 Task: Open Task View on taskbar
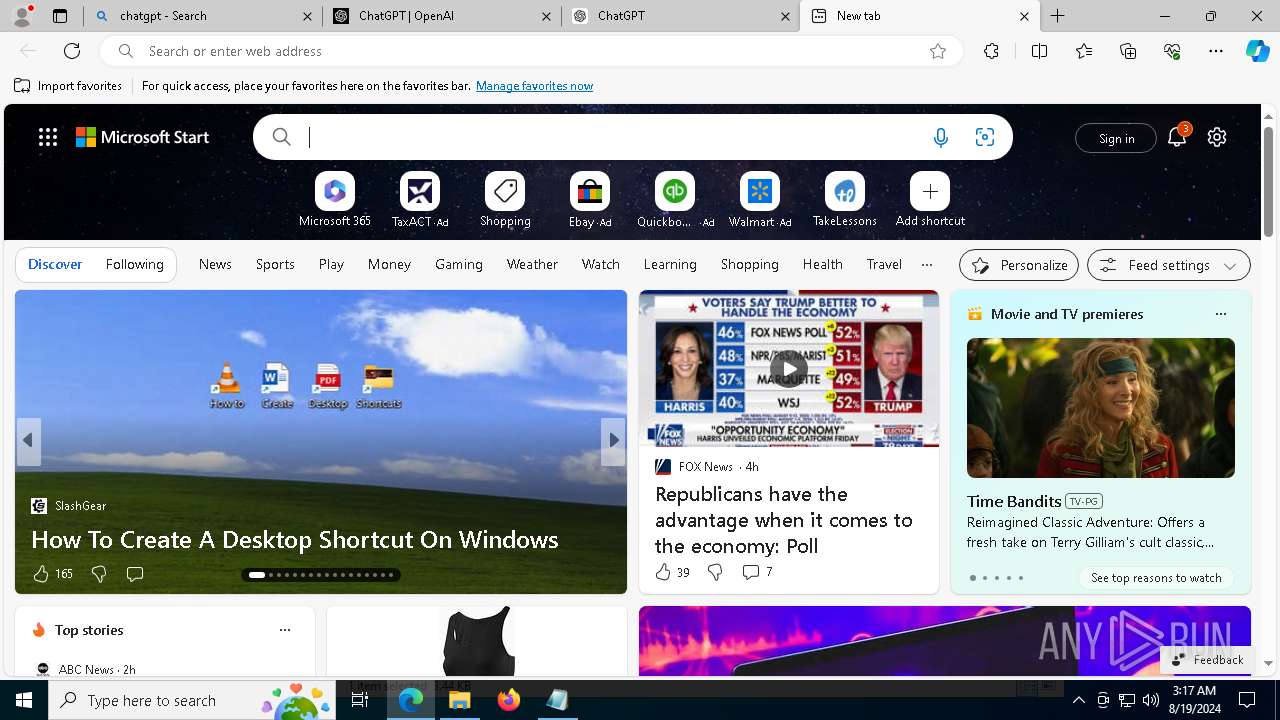coord(360,700)
